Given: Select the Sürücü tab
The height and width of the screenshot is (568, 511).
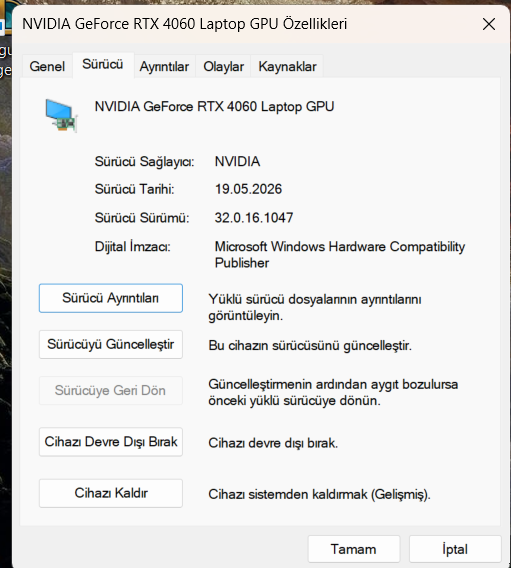Looking at the screenshot, I should click(x=103, y=64).
